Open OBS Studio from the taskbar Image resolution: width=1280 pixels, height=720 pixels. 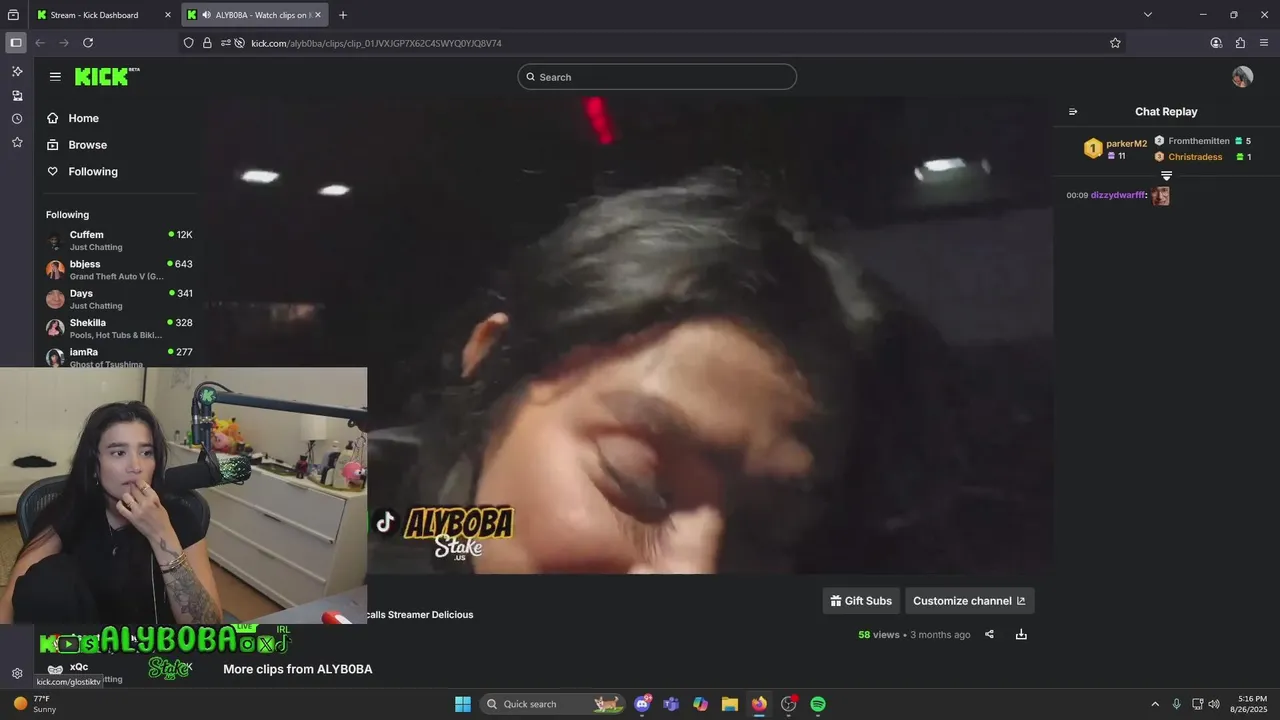[789, 704]
